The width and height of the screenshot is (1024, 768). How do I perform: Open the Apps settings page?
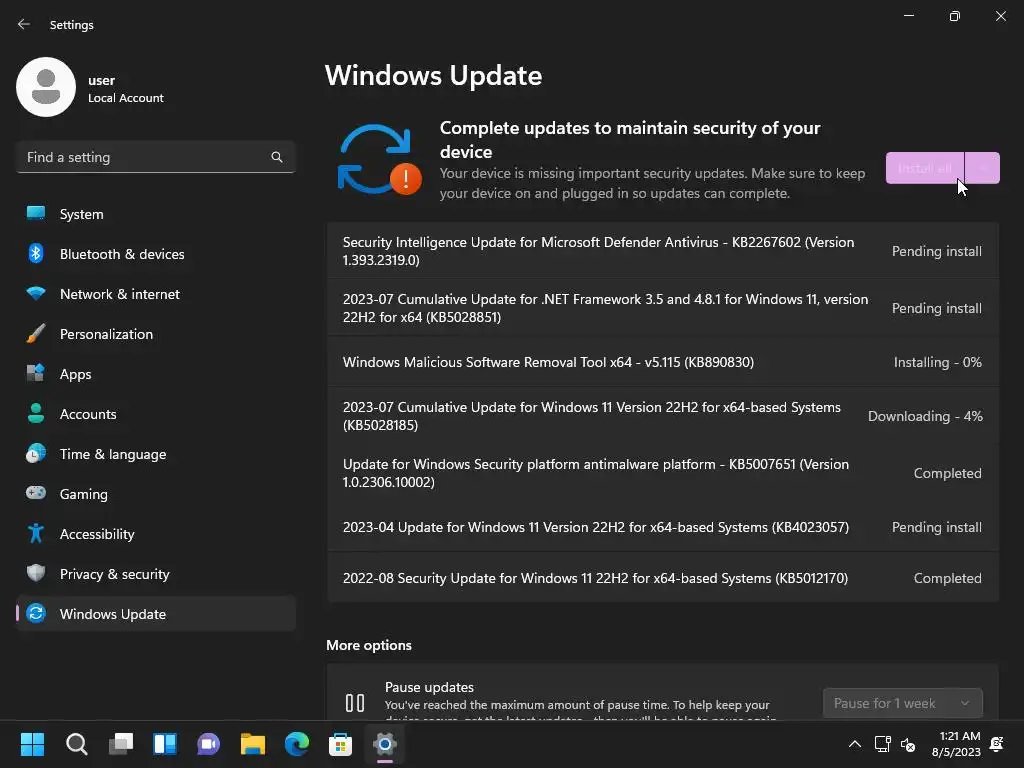click(x=155, y=374)
